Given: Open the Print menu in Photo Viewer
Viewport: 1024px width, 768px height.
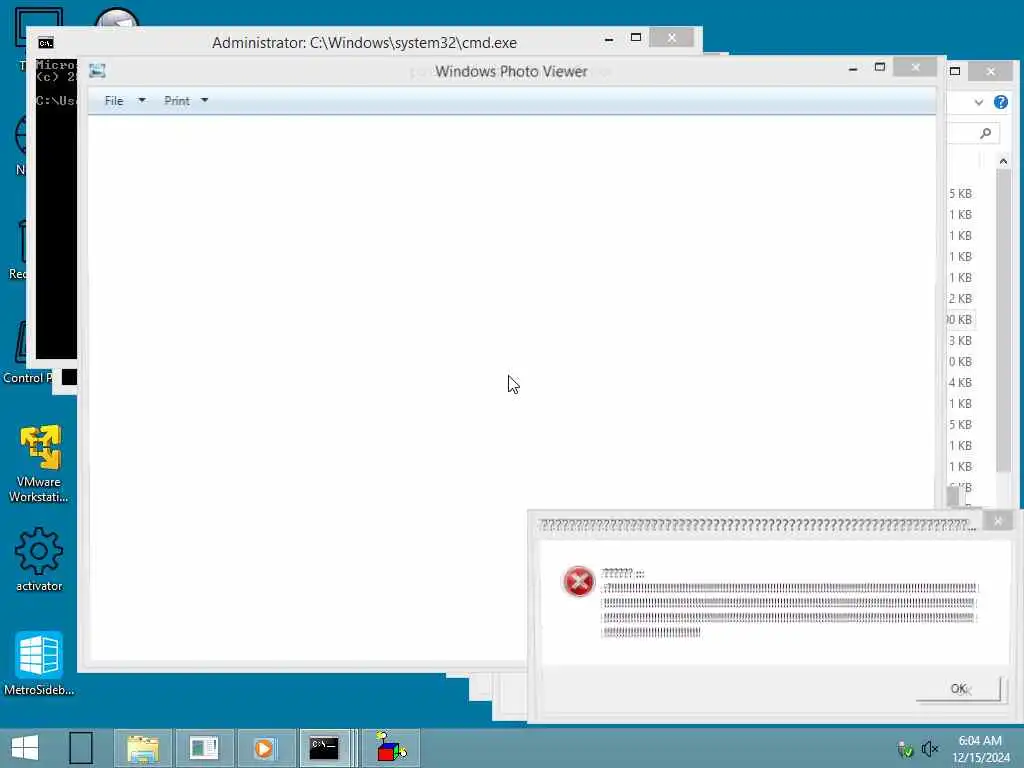Looking at the screenshot, I should point(176,101).
